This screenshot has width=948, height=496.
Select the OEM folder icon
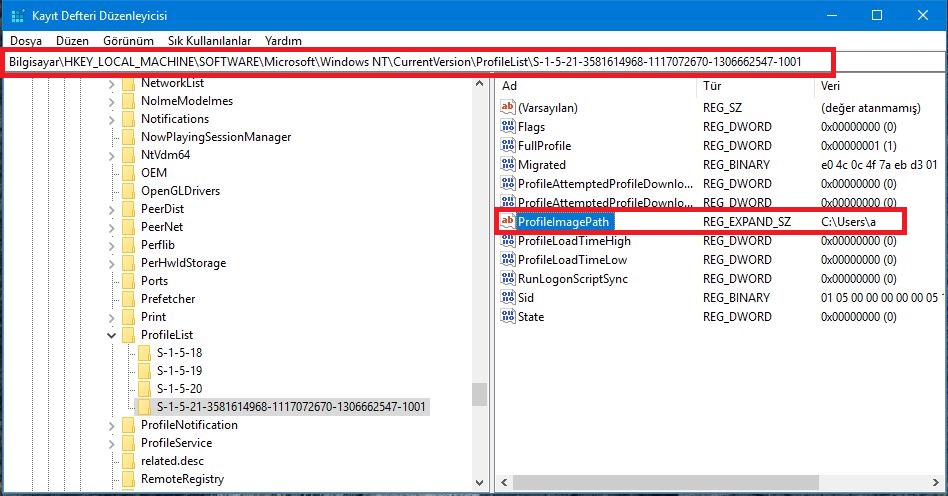pyautogui.click(x=128, y=173)
